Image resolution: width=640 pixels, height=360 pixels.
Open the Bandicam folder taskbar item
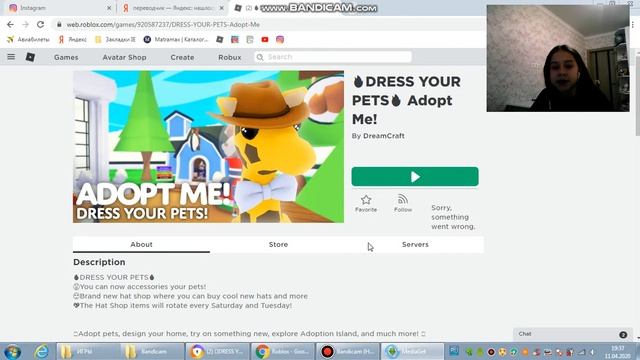[x=152, y=351]
